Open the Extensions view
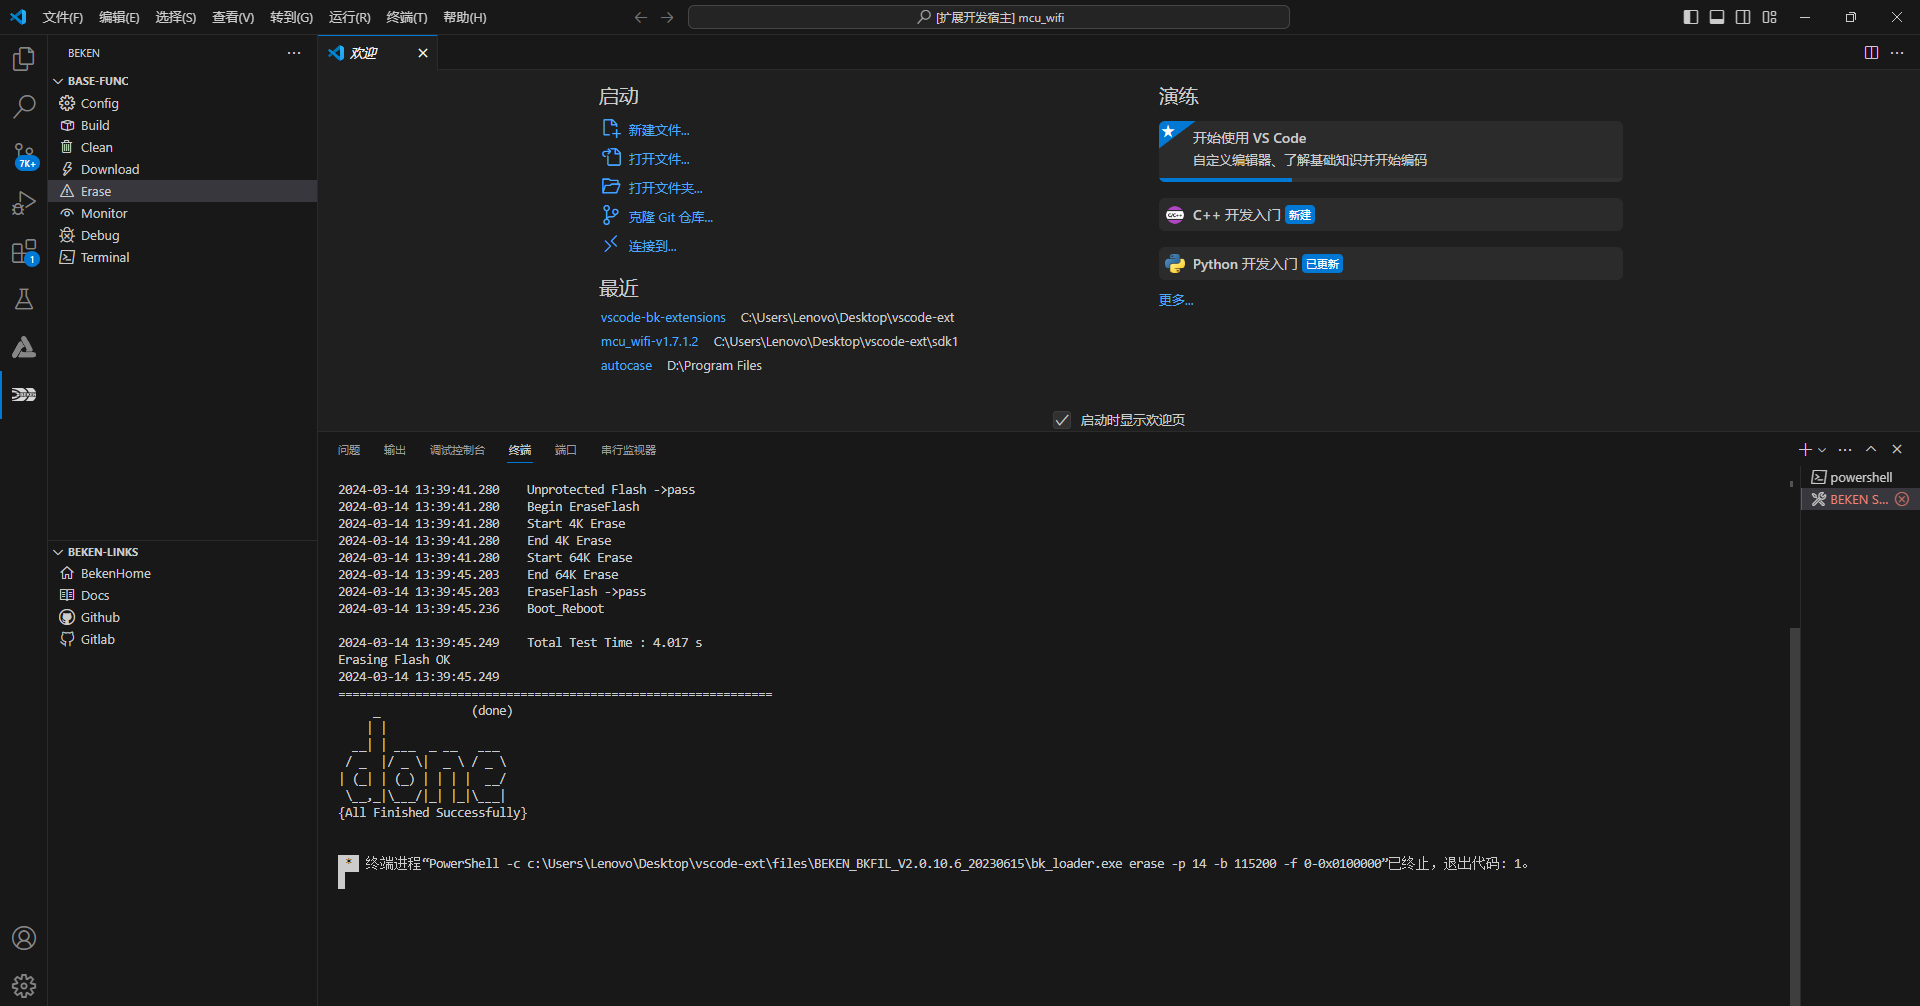 coord(24,252)
